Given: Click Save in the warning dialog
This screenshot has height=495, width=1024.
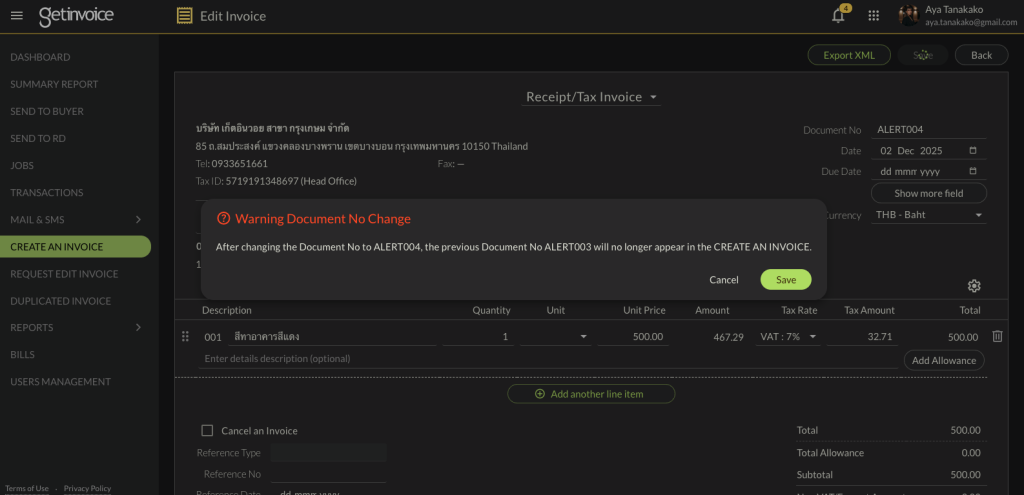Looking at the screenshot, I should [785, 280].
